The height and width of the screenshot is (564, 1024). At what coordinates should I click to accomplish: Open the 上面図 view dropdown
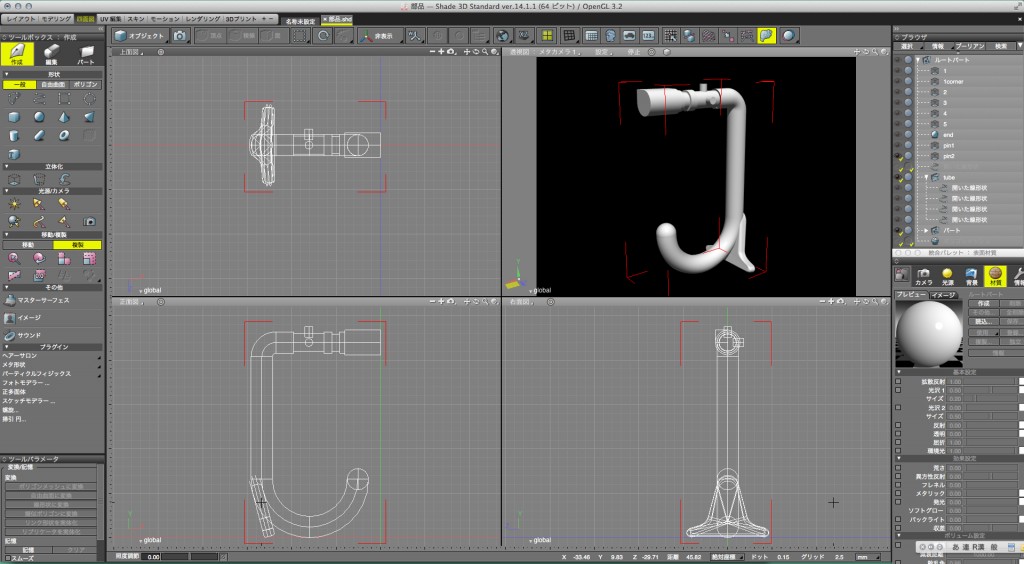pyautogui.click(x=131, y=52)
